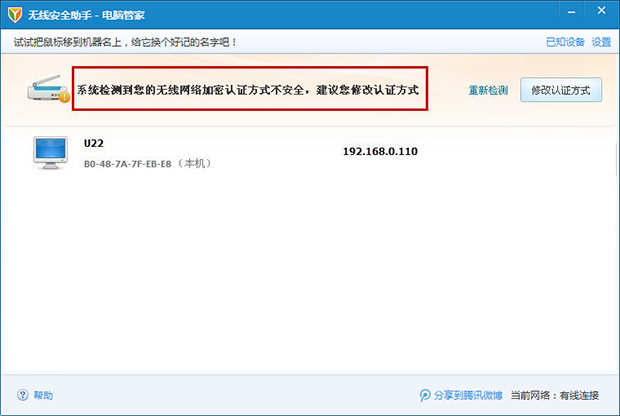The height and width of the screenshot is (416, 620).
Task: Click 分享到腾讯微博 link
Action: pyautogui.click(x=468, y=395)
